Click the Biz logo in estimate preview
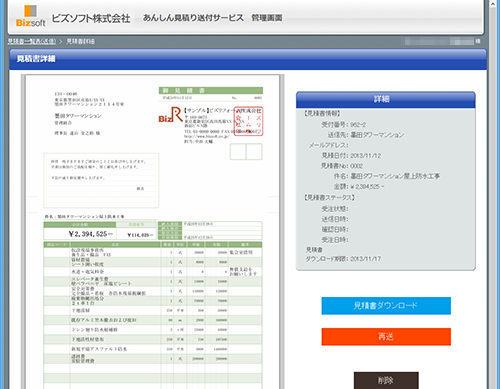 coord(170,115)
